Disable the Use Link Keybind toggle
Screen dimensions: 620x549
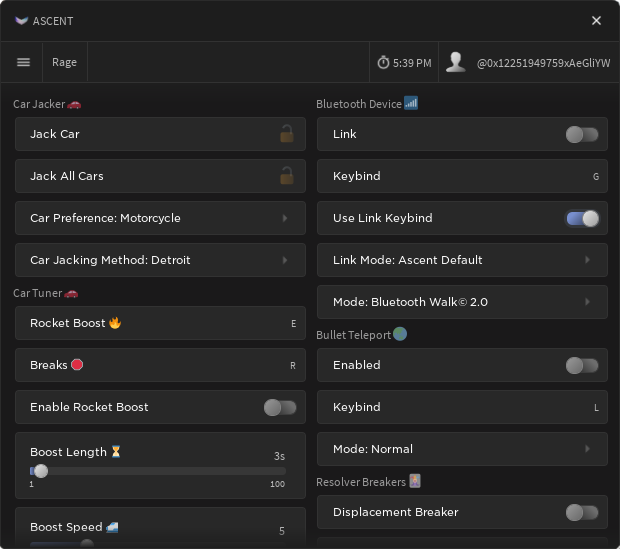[x=582, y=218]
